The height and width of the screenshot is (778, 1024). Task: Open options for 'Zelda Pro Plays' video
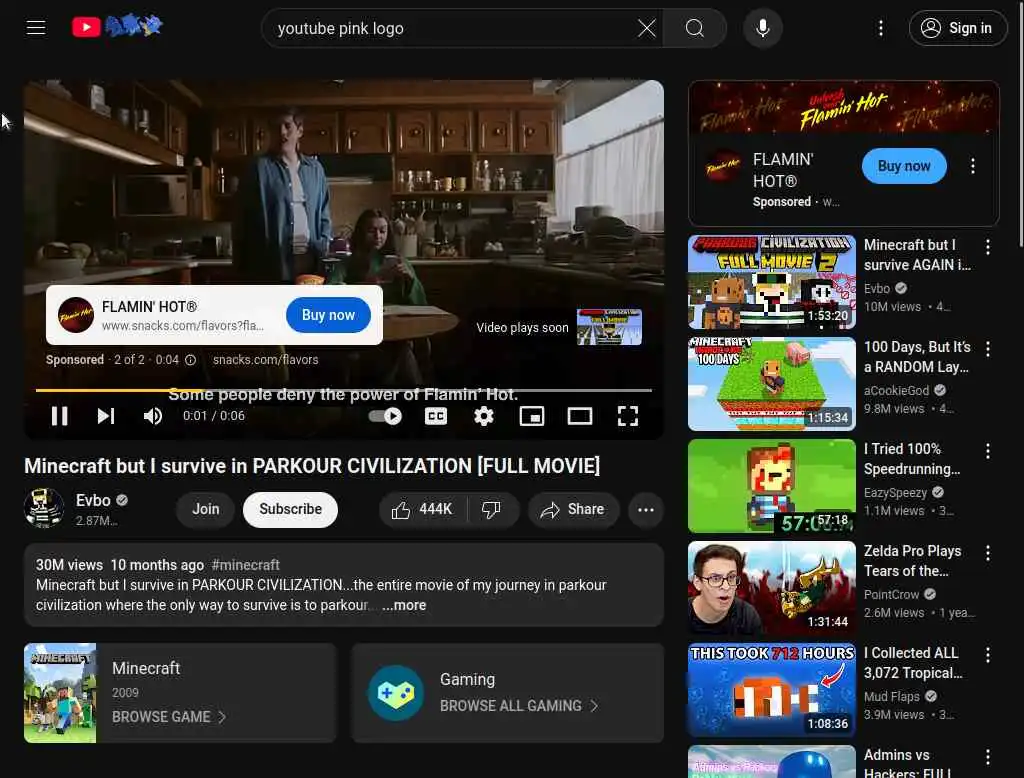[x=987, y=553]
